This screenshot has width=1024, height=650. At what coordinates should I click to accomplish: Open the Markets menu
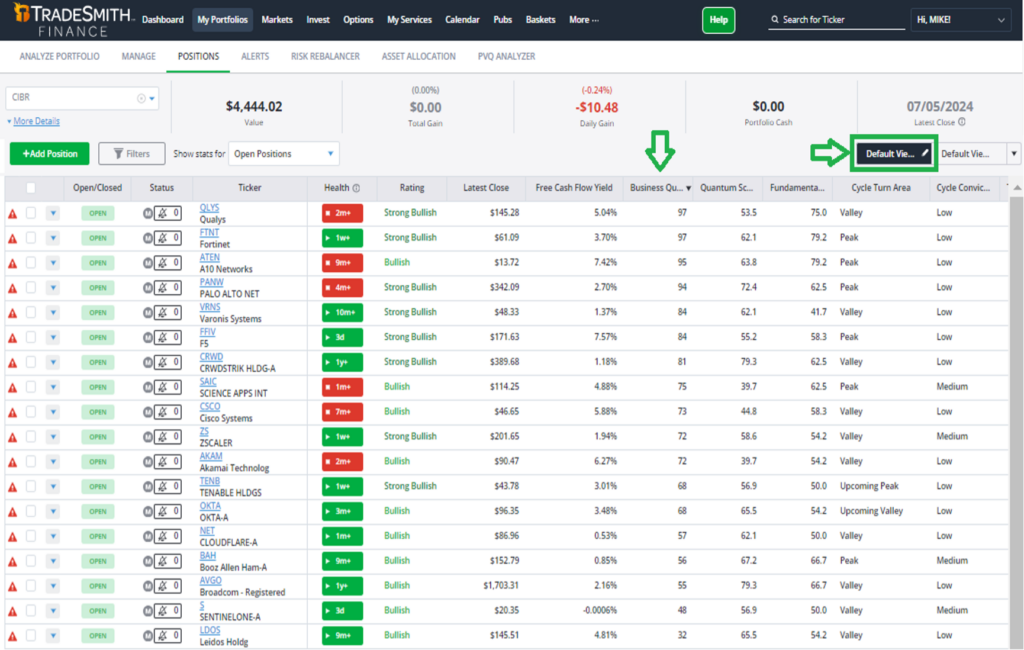click(x=277, y=20)
